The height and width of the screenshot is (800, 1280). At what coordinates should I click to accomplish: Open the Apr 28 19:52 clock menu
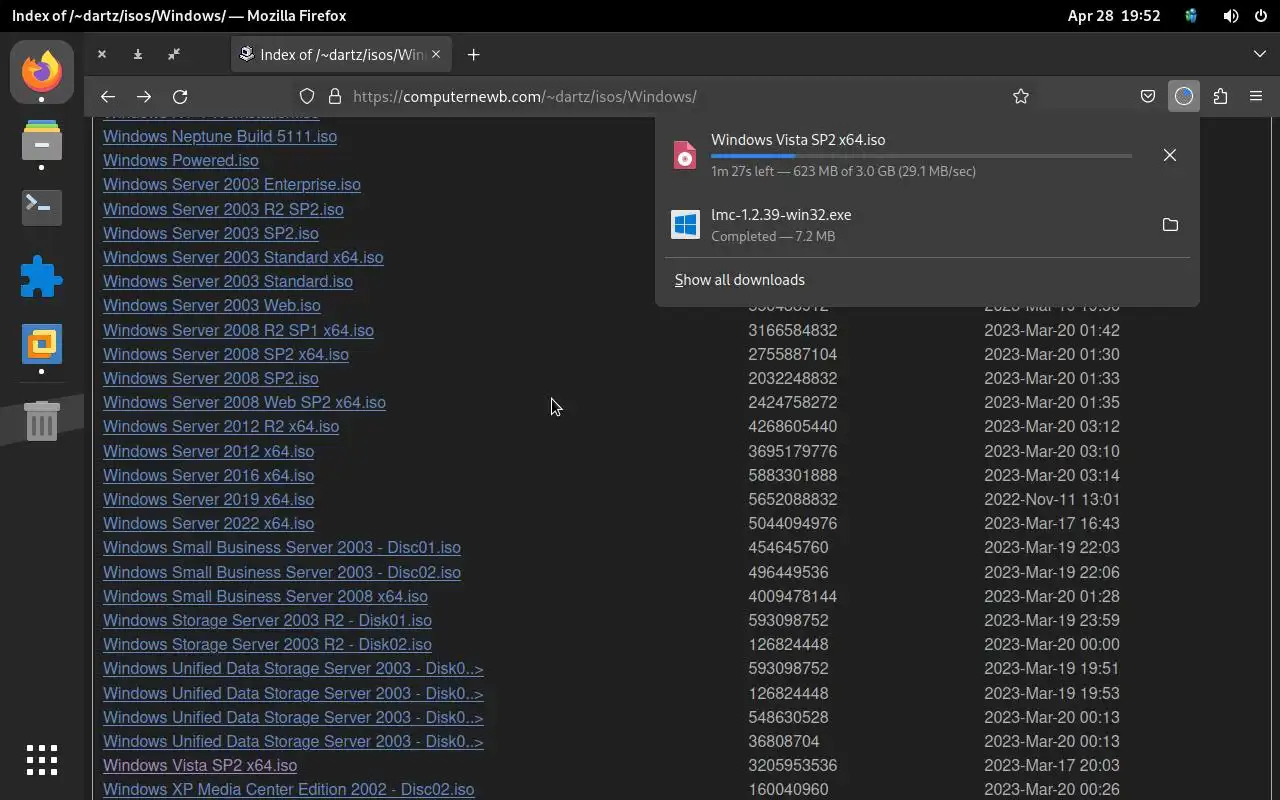1114,16
